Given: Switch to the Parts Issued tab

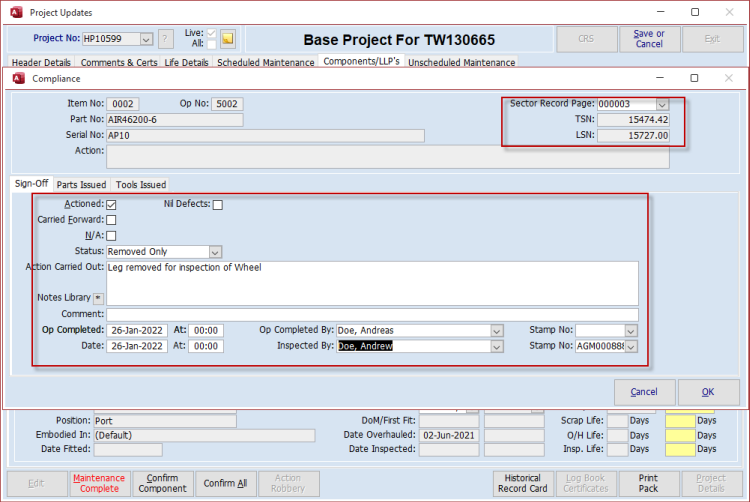Looking at the screenshot, I should click(81, 185).
